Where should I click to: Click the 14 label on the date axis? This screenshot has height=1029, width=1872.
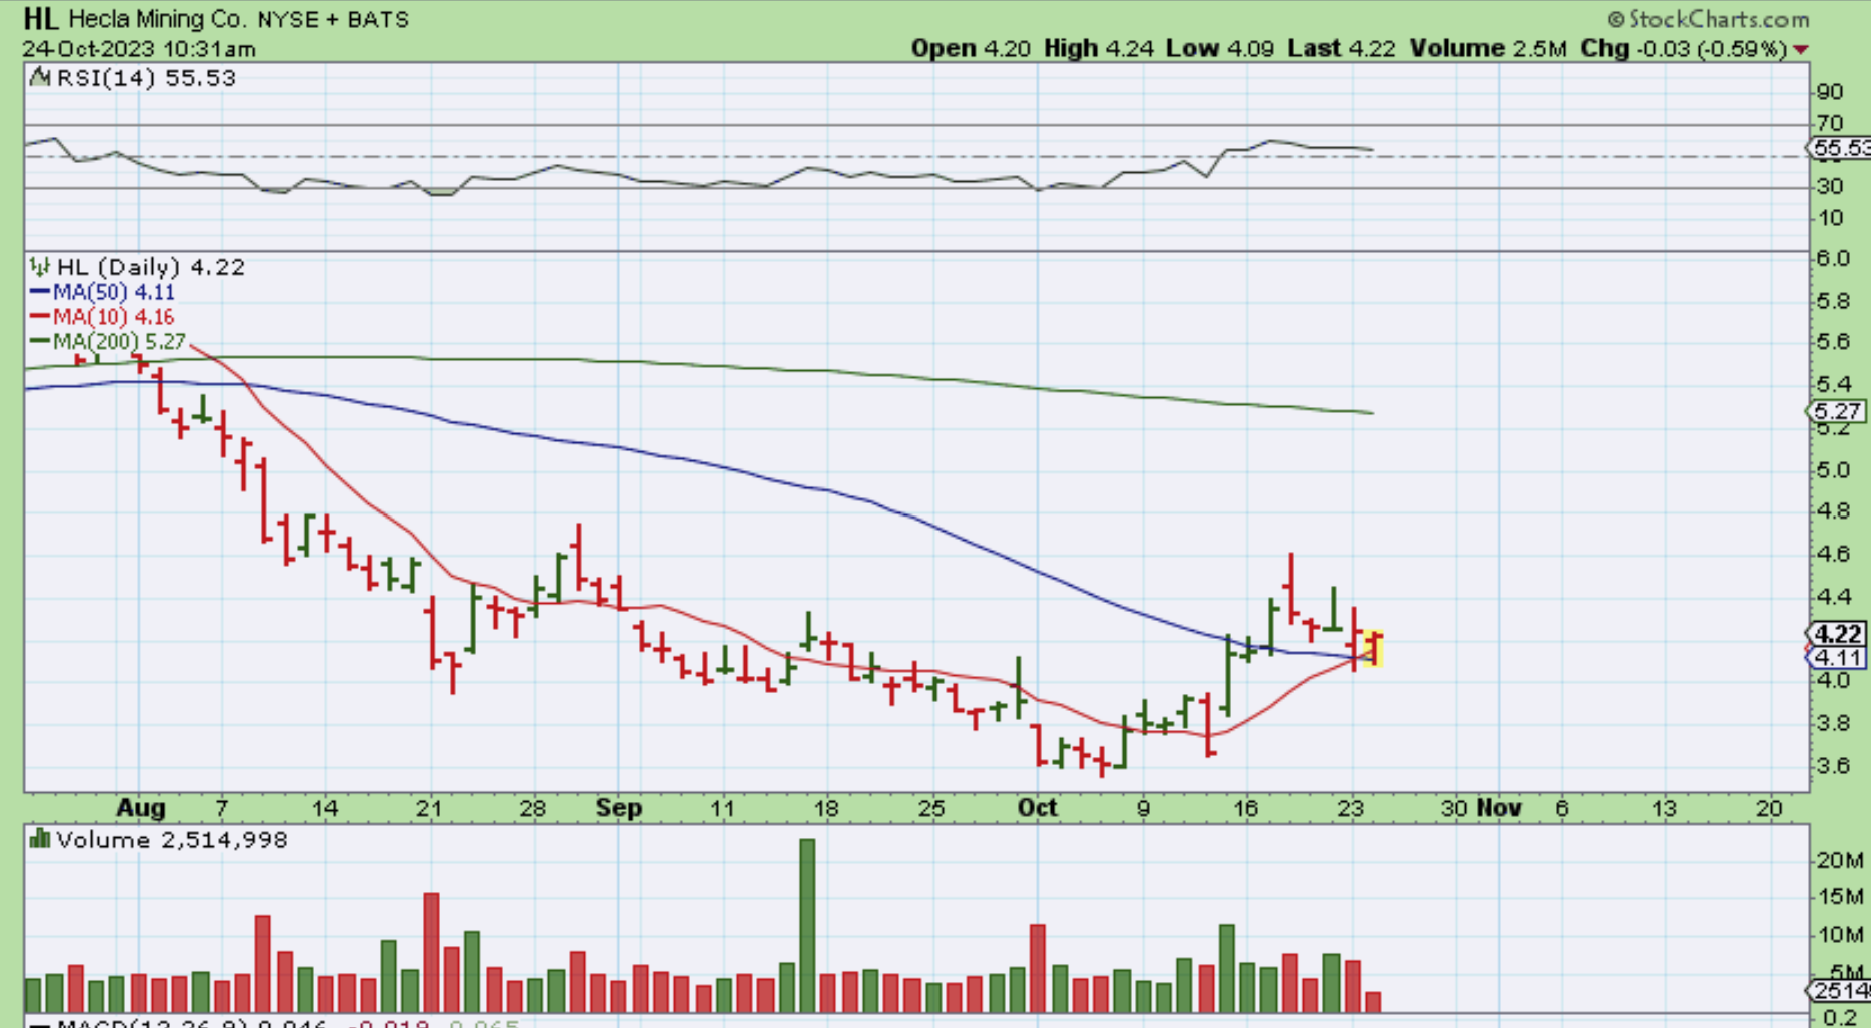tap(325, 808)
